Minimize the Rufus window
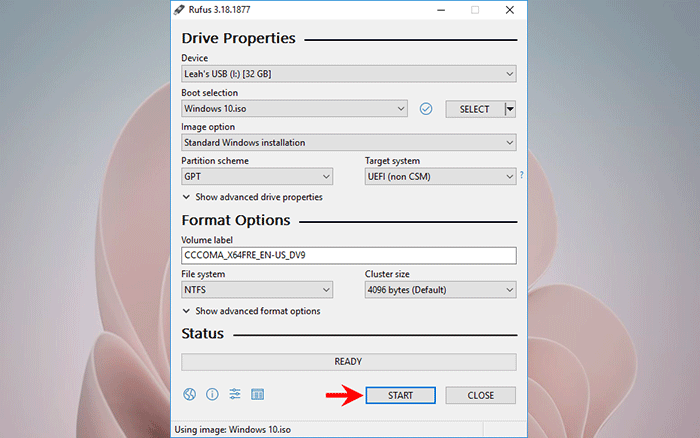 pyautogui.click(x=441, y=10)
